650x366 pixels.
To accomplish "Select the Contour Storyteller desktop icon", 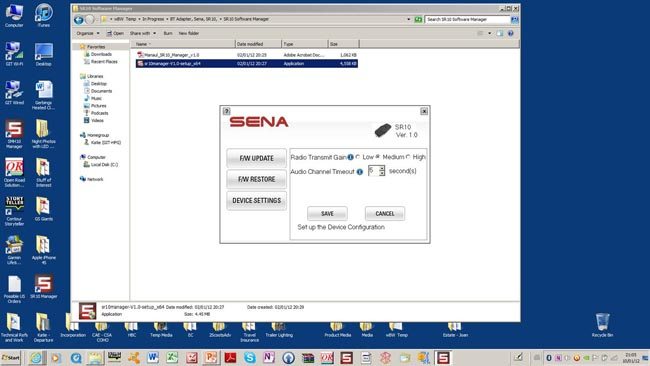I will tap(14, 211).
